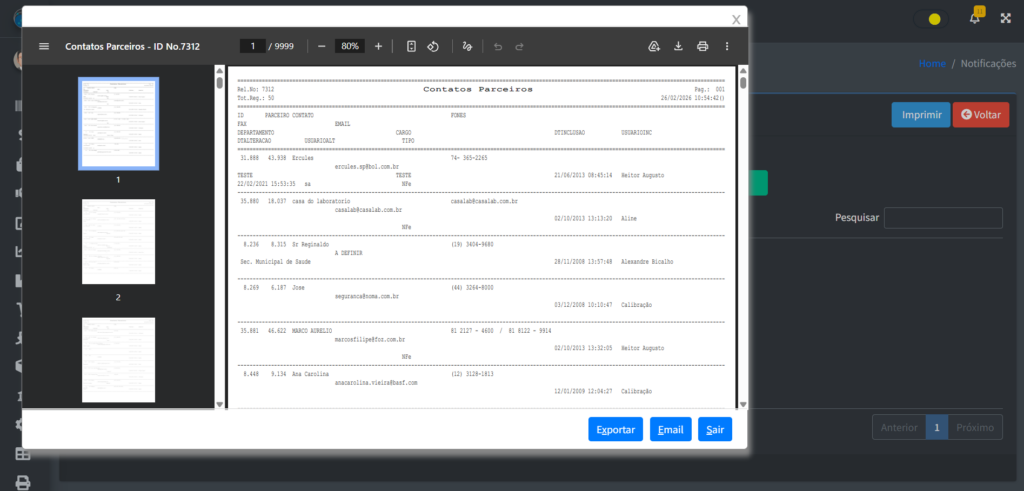Print the PDF using printer icon
Image resolution: width=1024 pixels, height=491 pixels.
(703, 46)
